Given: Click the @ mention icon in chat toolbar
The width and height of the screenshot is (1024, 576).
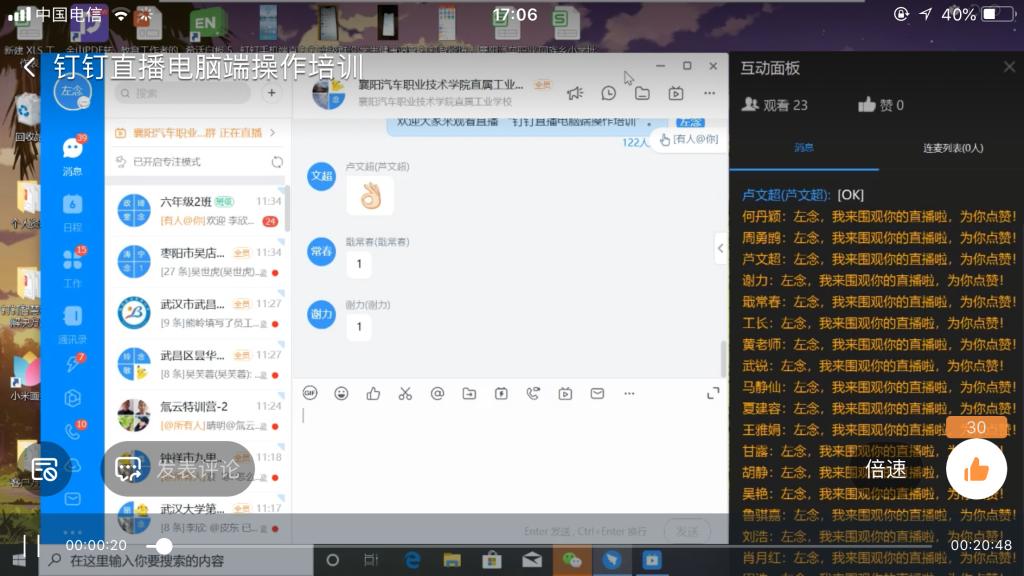Looking at the screenshot, I should 437,394.
